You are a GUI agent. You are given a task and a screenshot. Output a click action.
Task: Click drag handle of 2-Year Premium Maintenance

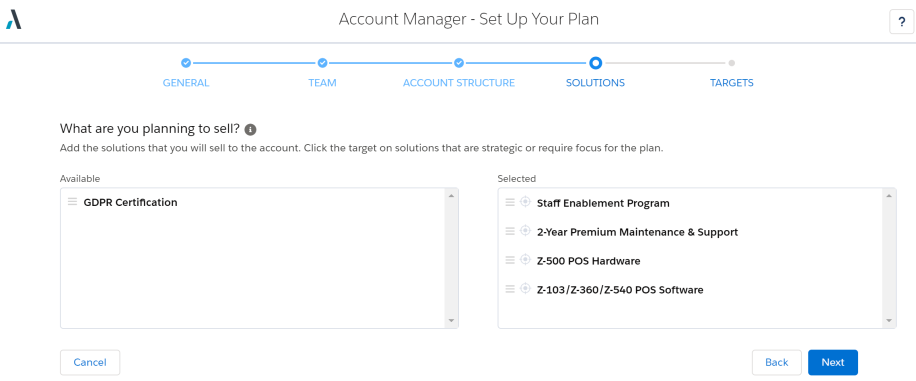pyautogui.click(x=510, y=231)
